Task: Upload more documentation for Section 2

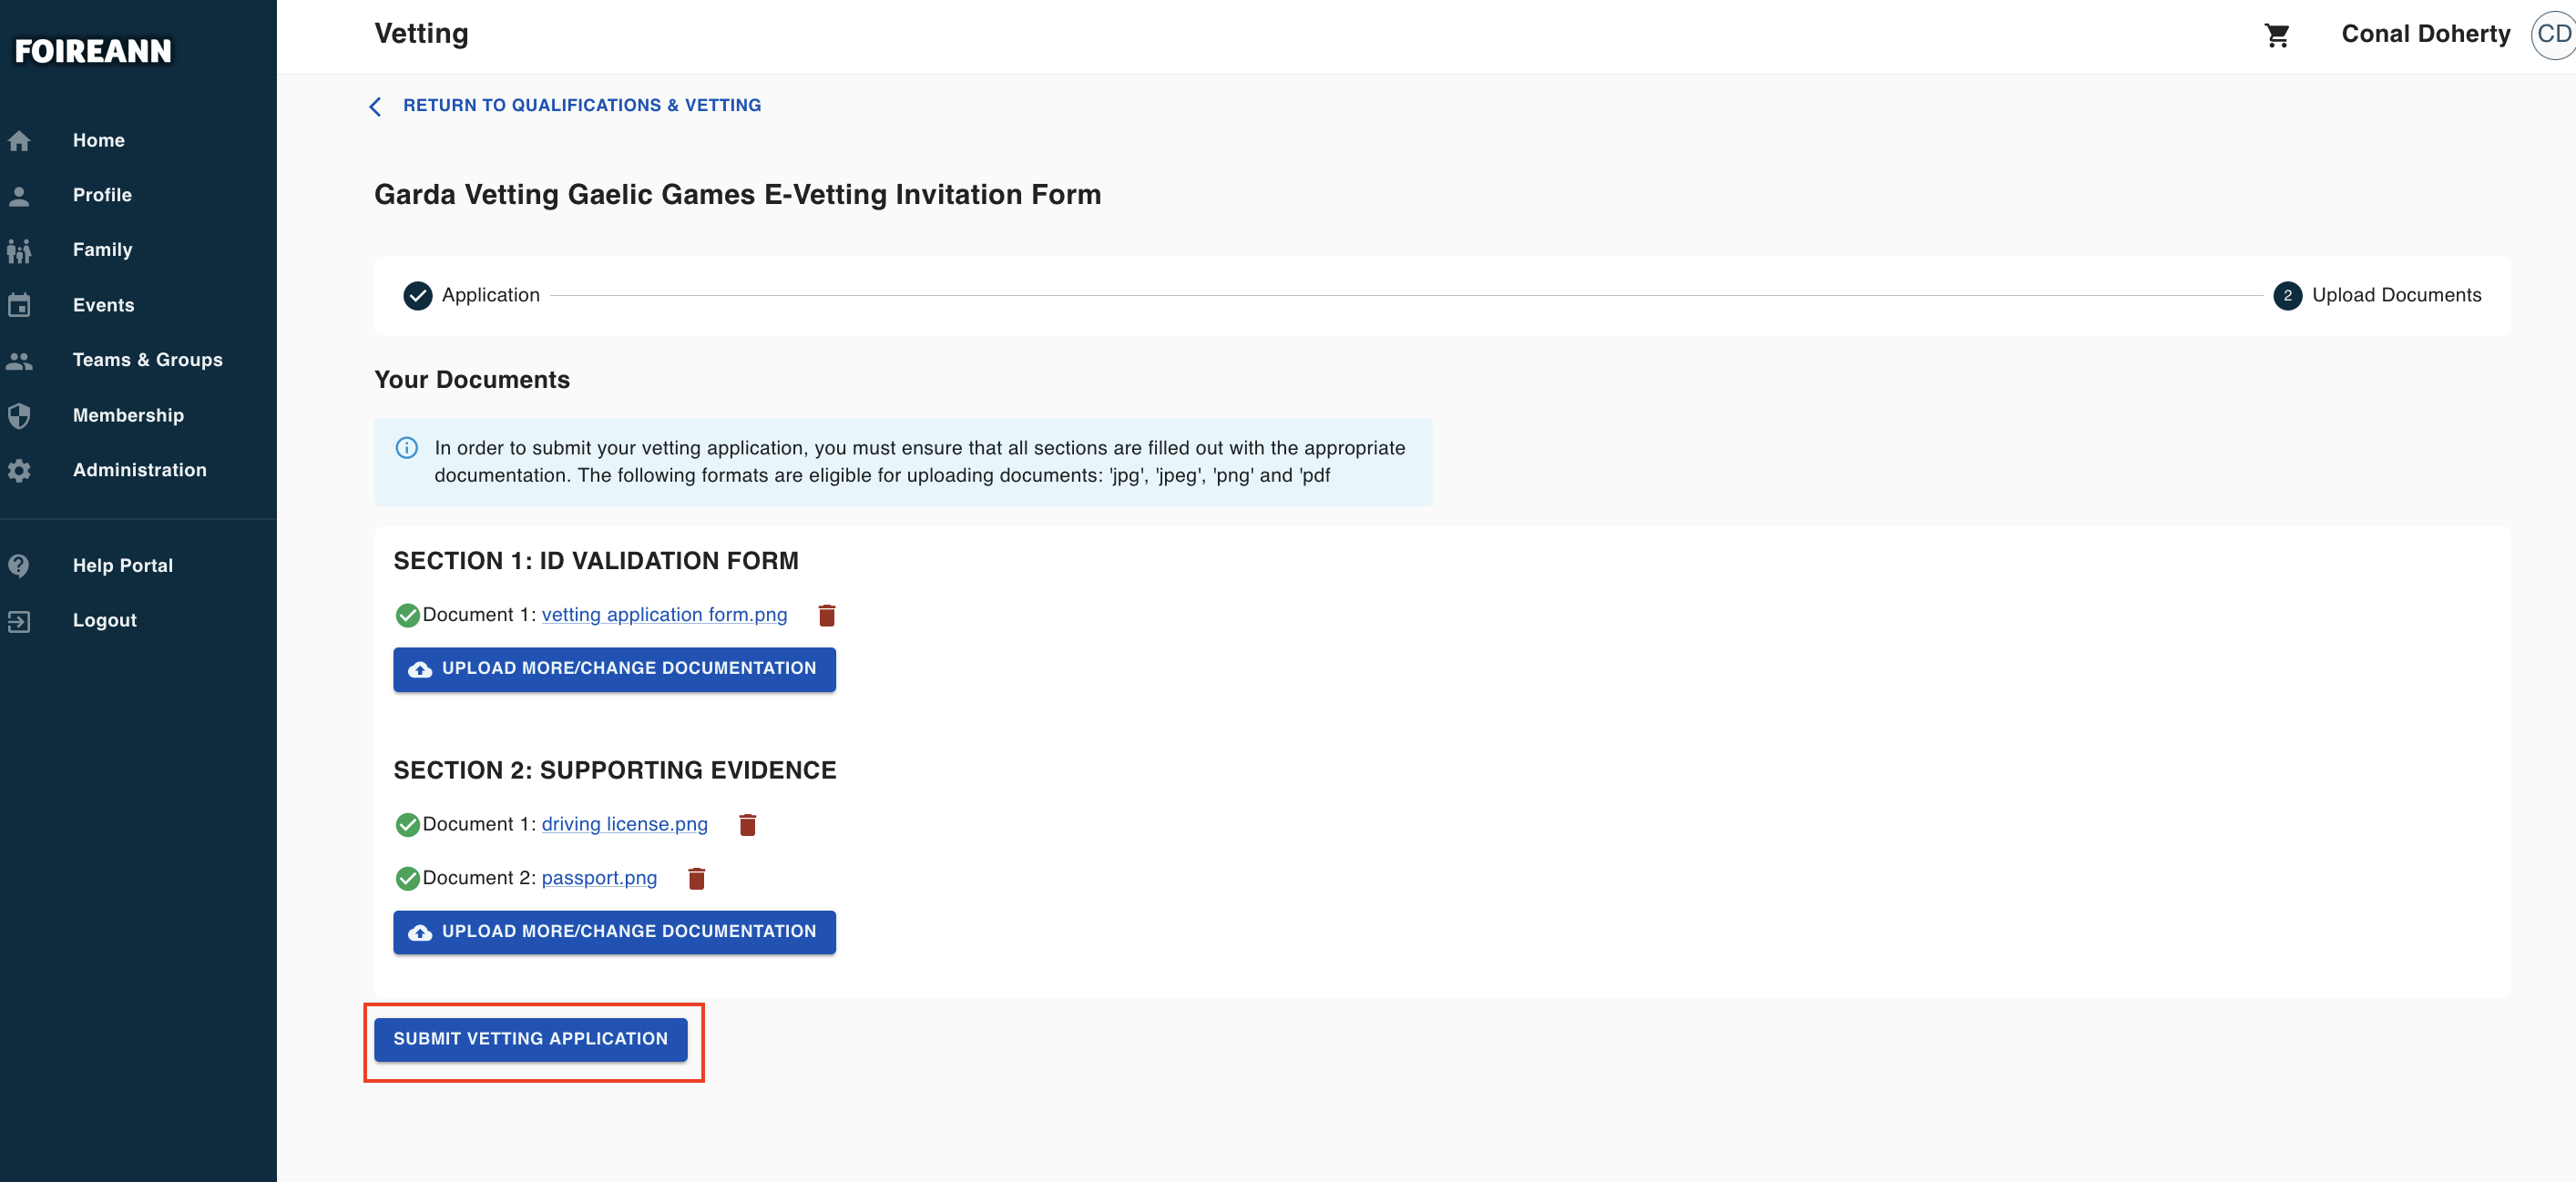Action: (x=614, y=932)
